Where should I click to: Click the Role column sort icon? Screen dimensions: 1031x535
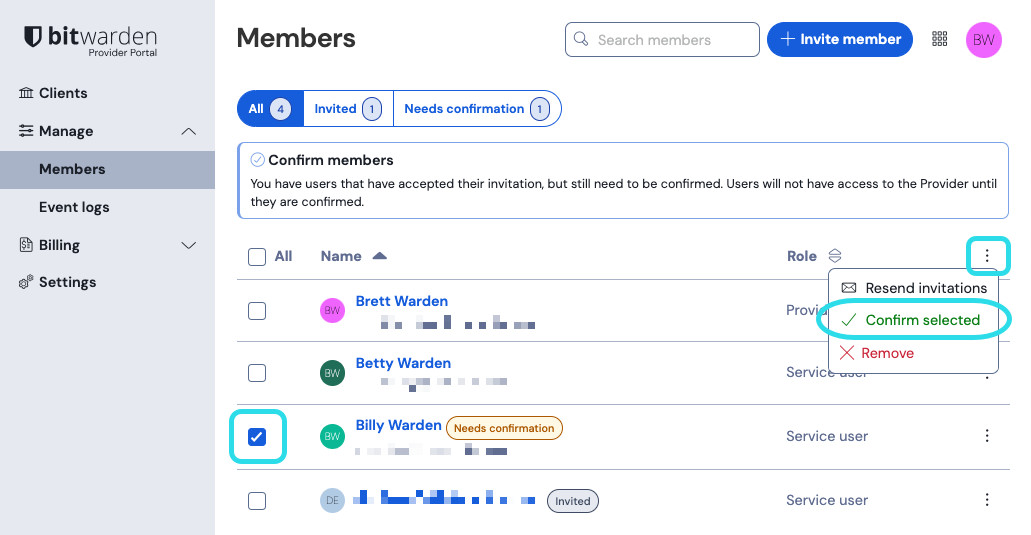[835, 256]
